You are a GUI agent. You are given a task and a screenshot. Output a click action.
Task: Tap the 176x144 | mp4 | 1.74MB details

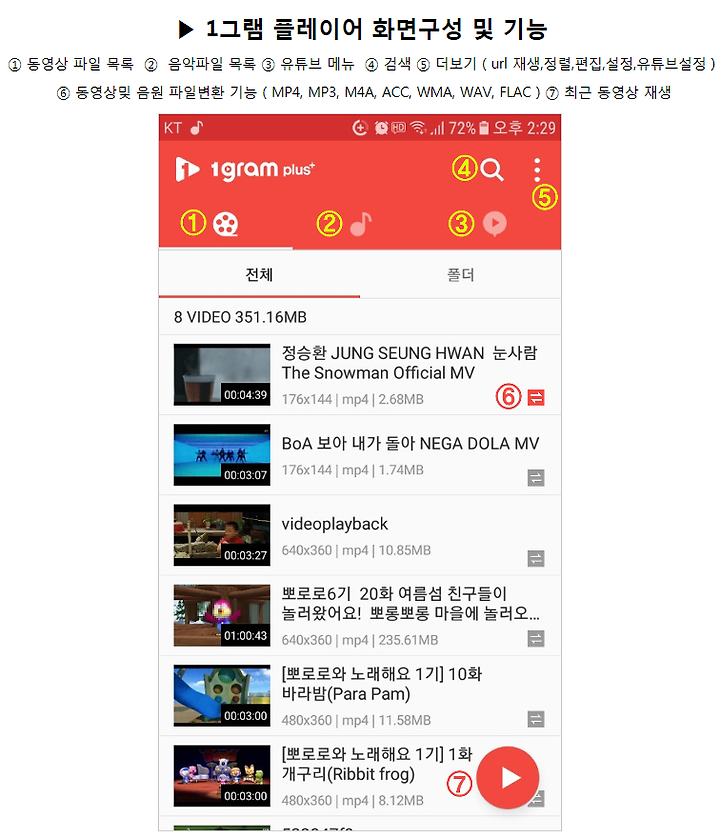[x=353, y=470]
